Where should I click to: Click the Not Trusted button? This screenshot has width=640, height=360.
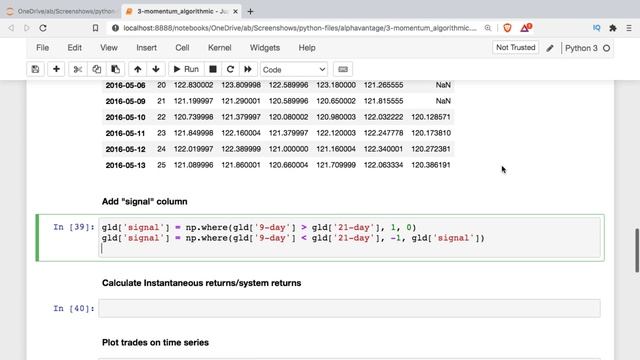click(516, 48)
